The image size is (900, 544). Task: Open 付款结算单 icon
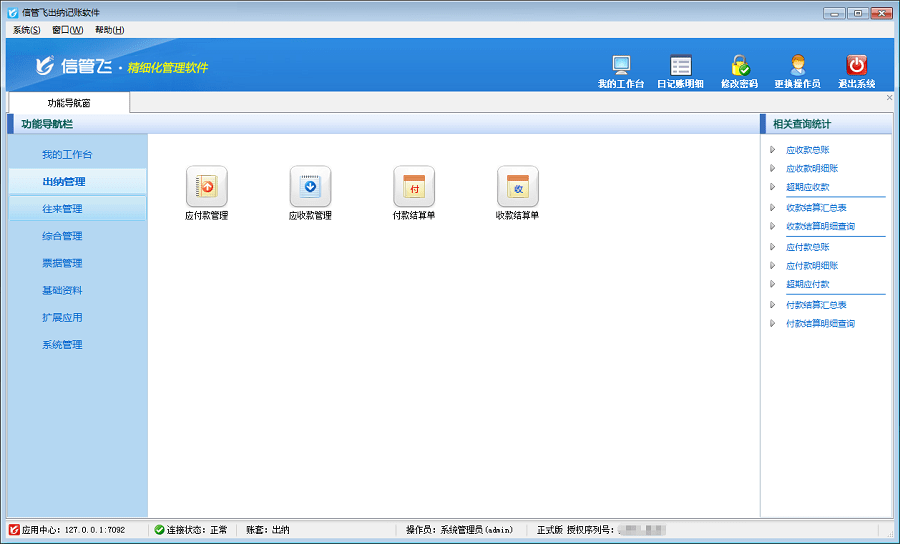[414, 186]
